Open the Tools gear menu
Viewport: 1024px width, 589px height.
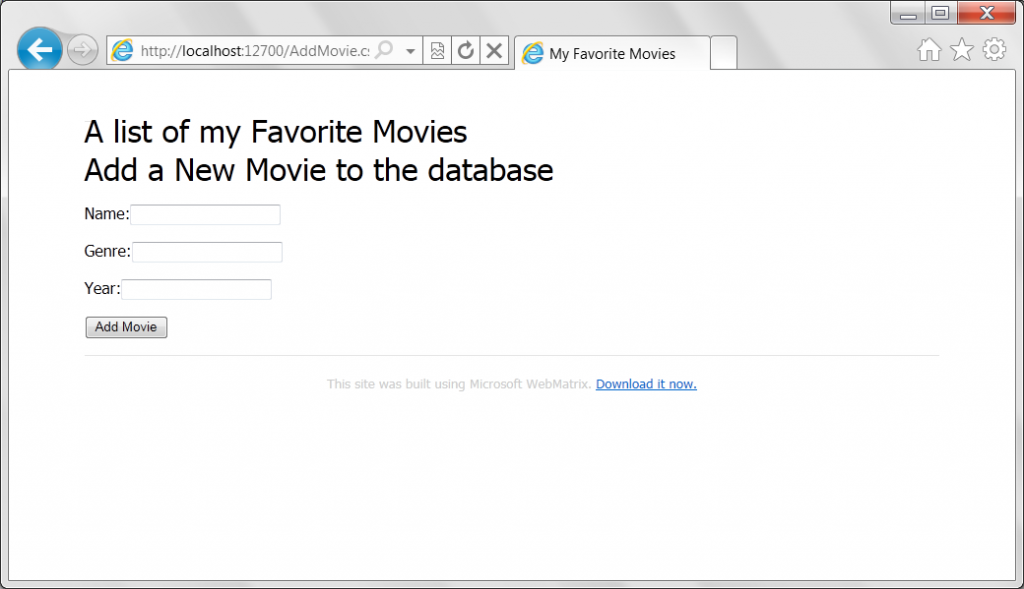[994, 50]
